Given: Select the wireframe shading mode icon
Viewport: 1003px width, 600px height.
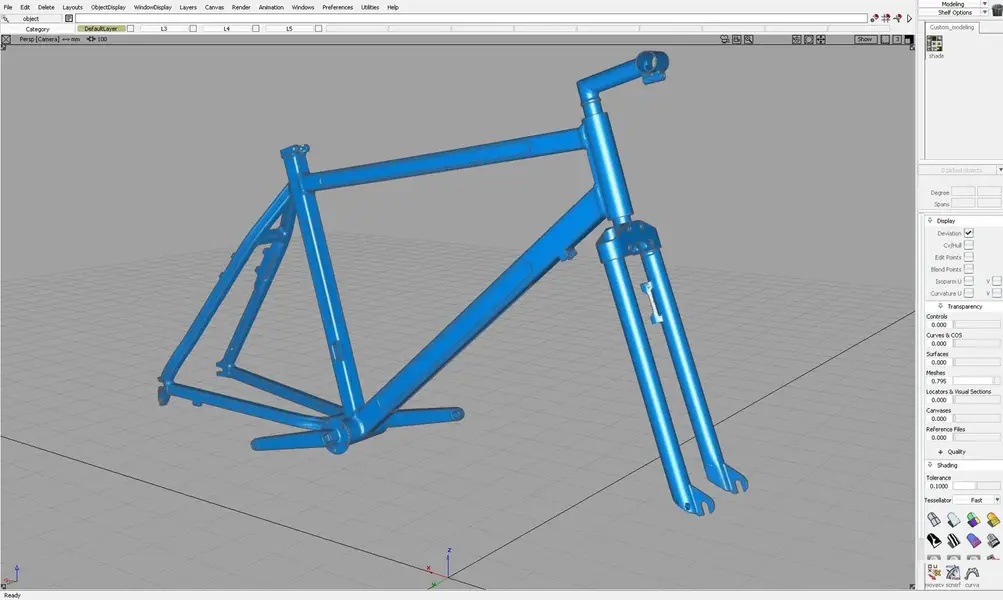Looking at the screenshot, I should coord(934,519).
